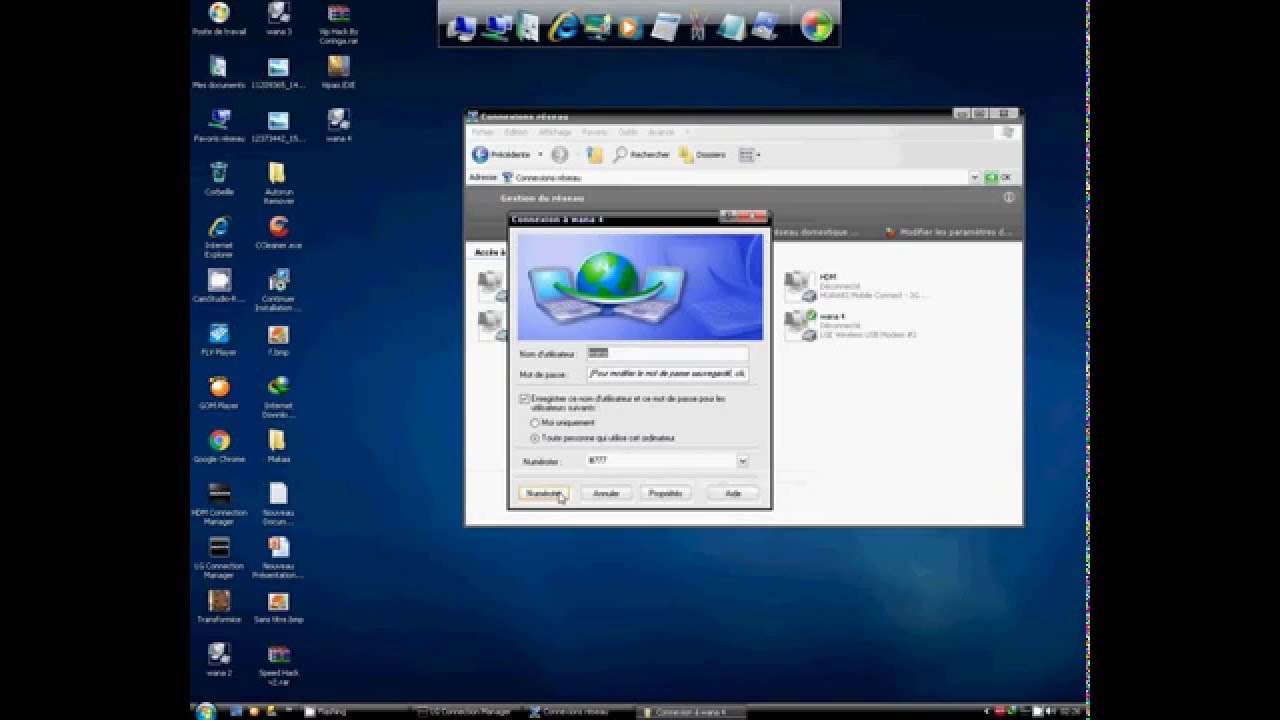The image size is (1280, 720).
Task: Open Mes documents desktop icon
Action: pyautogui.click(x=219, y=73)
